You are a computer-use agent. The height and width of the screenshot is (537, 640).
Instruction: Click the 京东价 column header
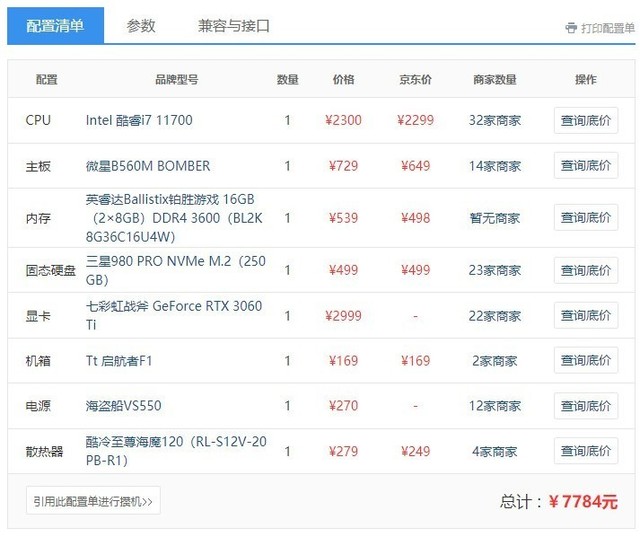pos(416,79)
